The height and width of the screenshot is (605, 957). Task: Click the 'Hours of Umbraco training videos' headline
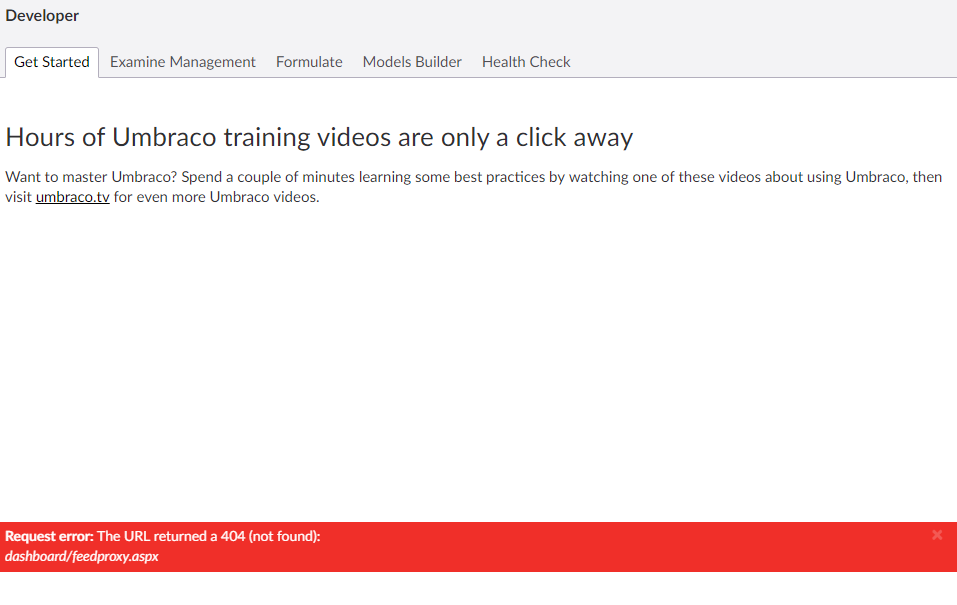[319, 137]
